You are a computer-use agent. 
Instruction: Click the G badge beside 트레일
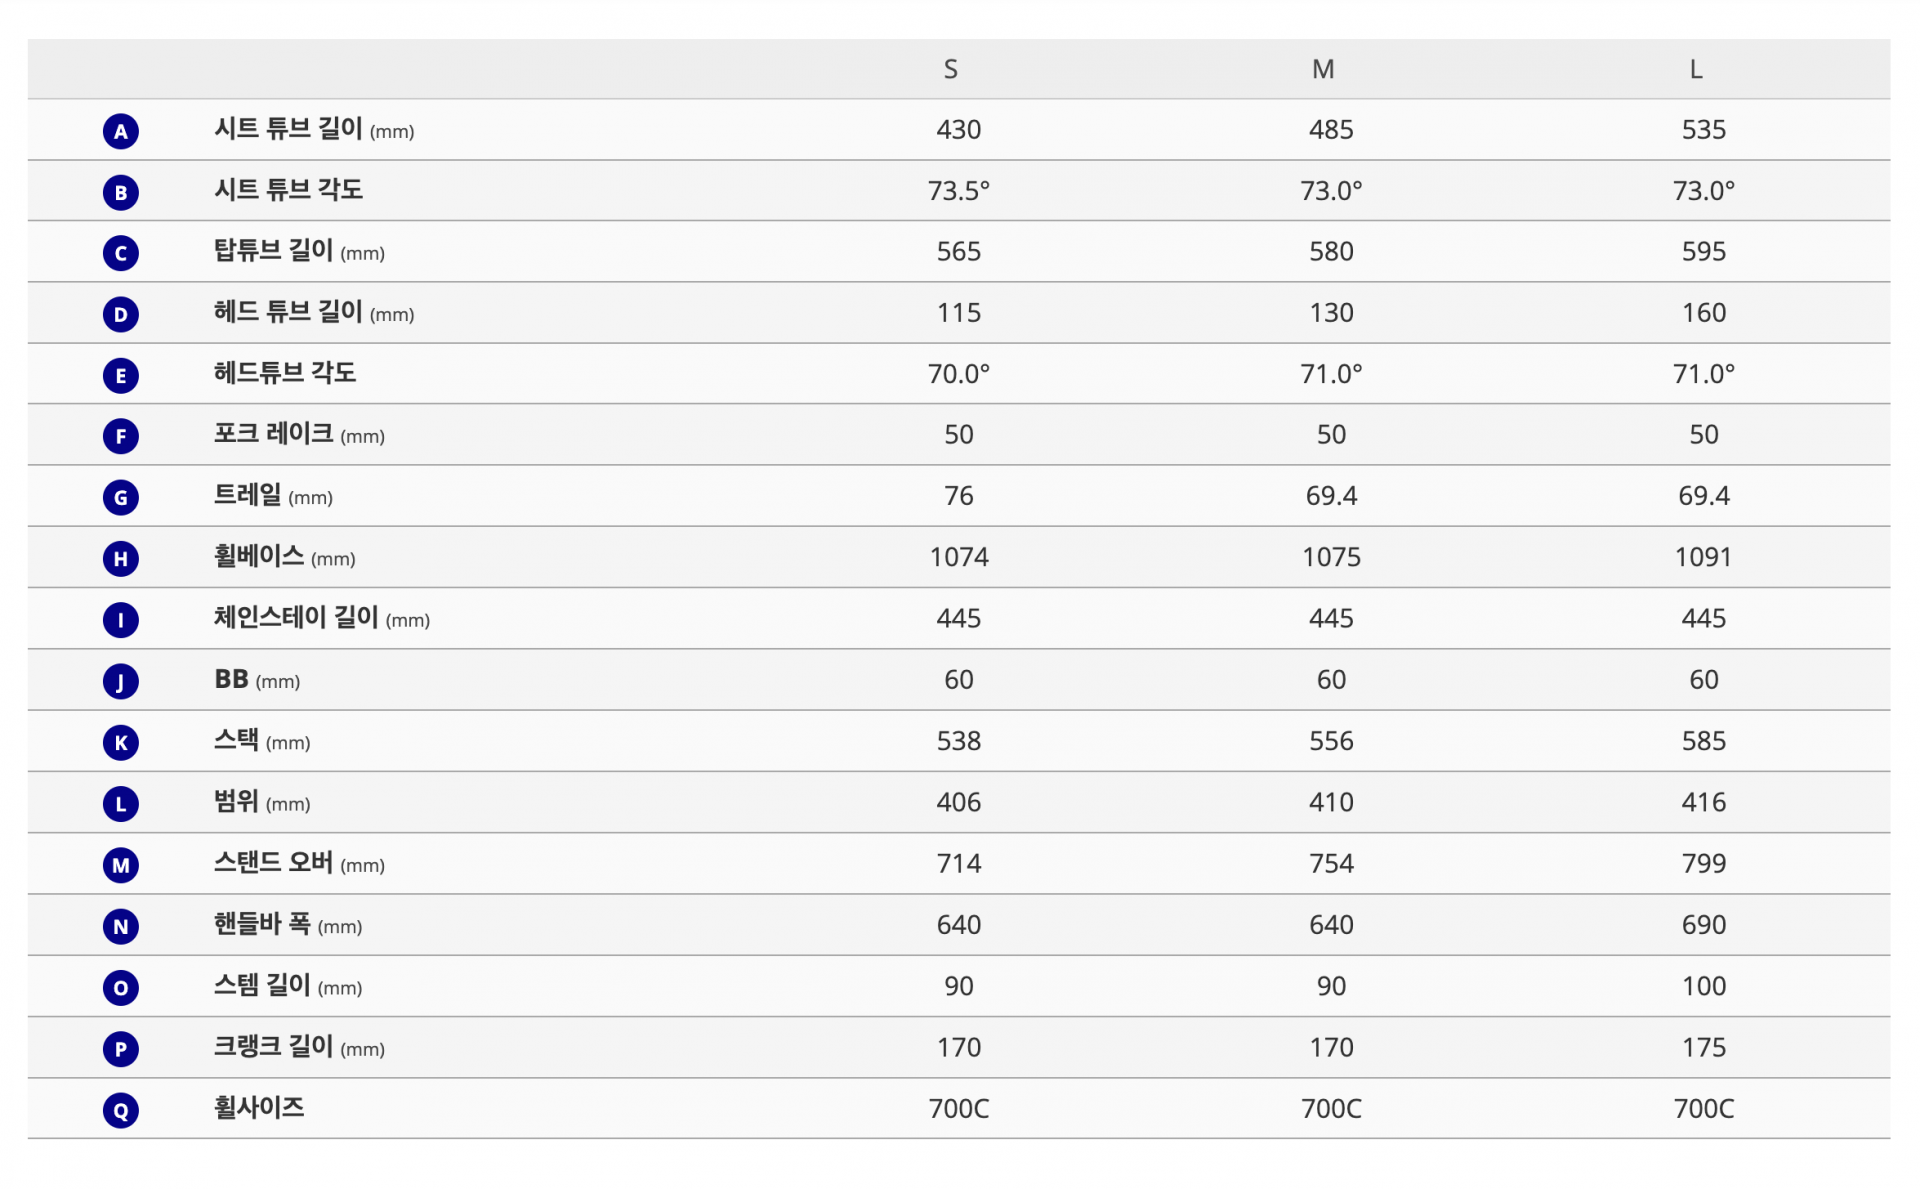[x=121, y=497]
